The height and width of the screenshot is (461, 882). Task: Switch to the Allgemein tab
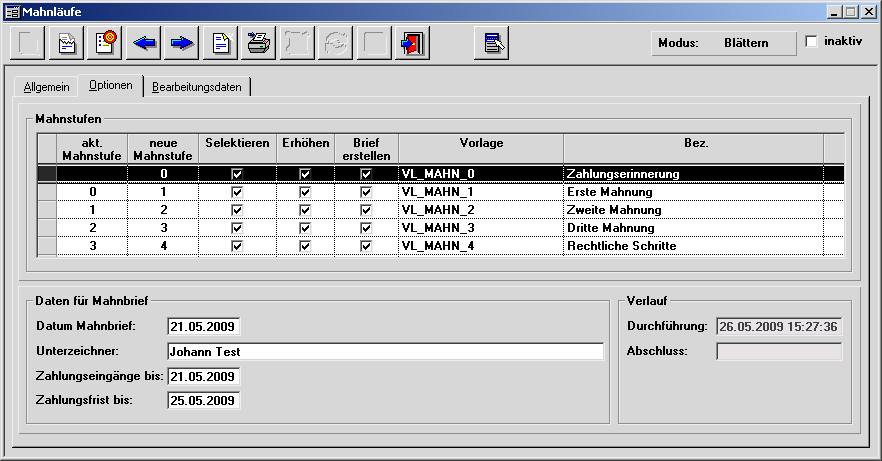46,87
